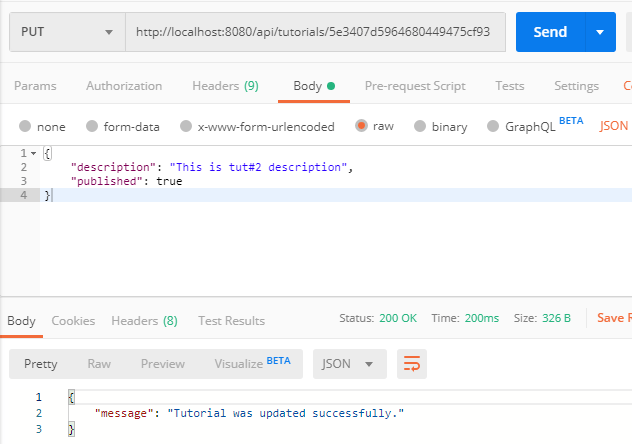
Task: Click "Tutorial was updated successfully." response text
Action: (286, 413)
